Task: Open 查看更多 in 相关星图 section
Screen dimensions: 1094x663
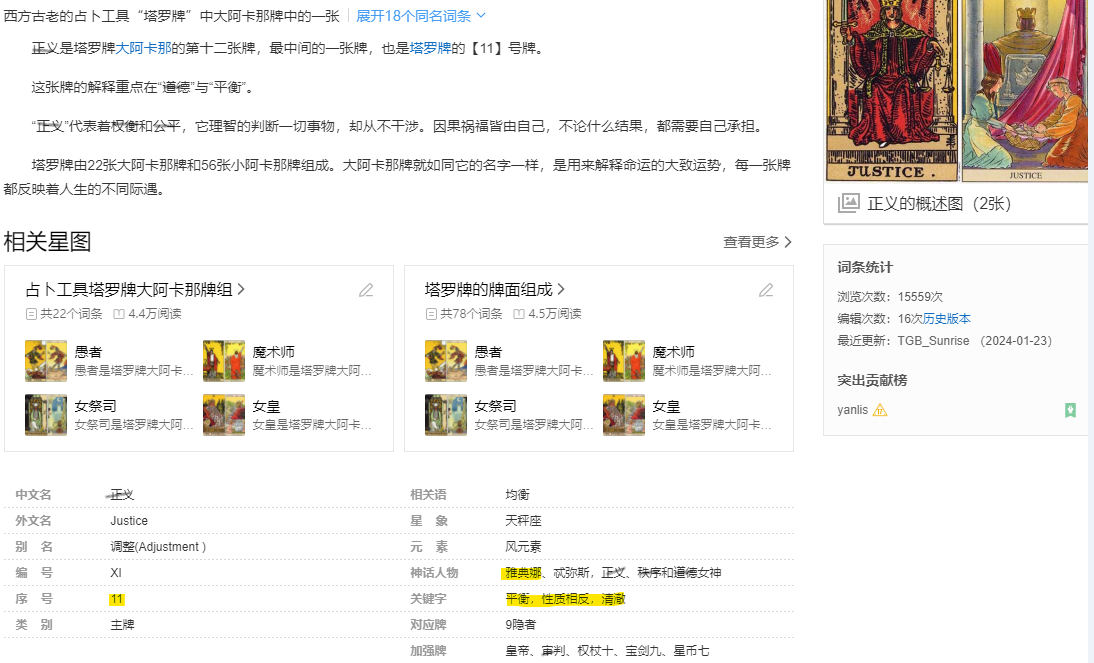Action: (757, 242)
